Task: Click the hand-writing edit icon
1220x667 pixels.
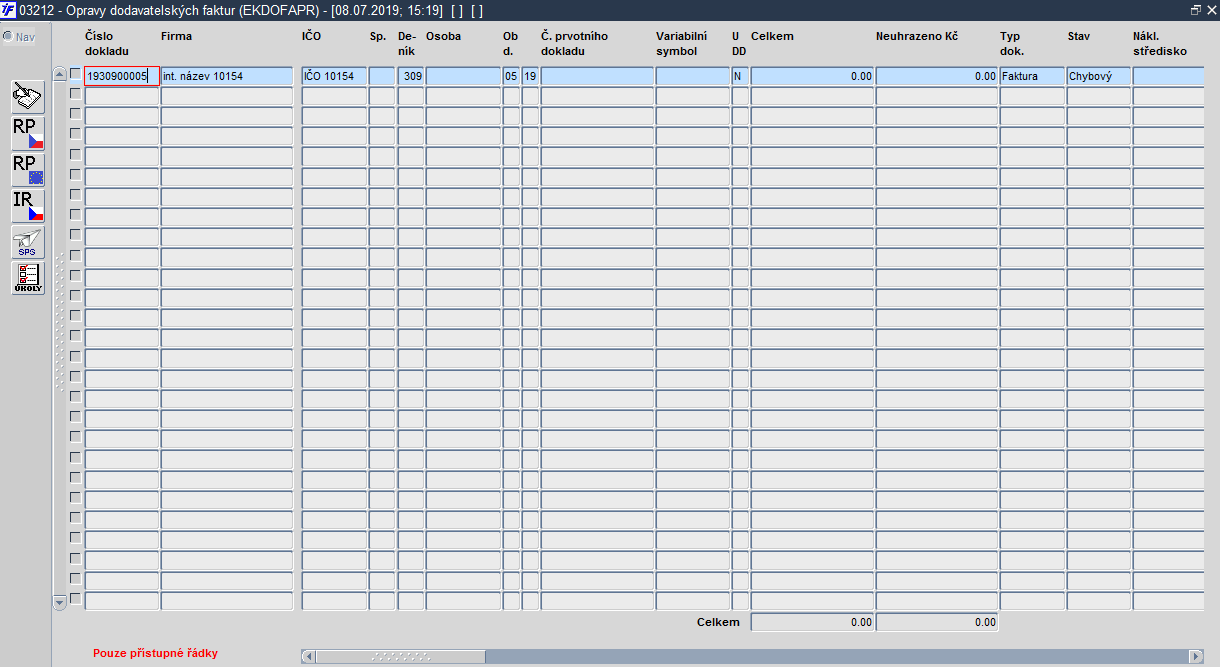Action: point(28,97)
